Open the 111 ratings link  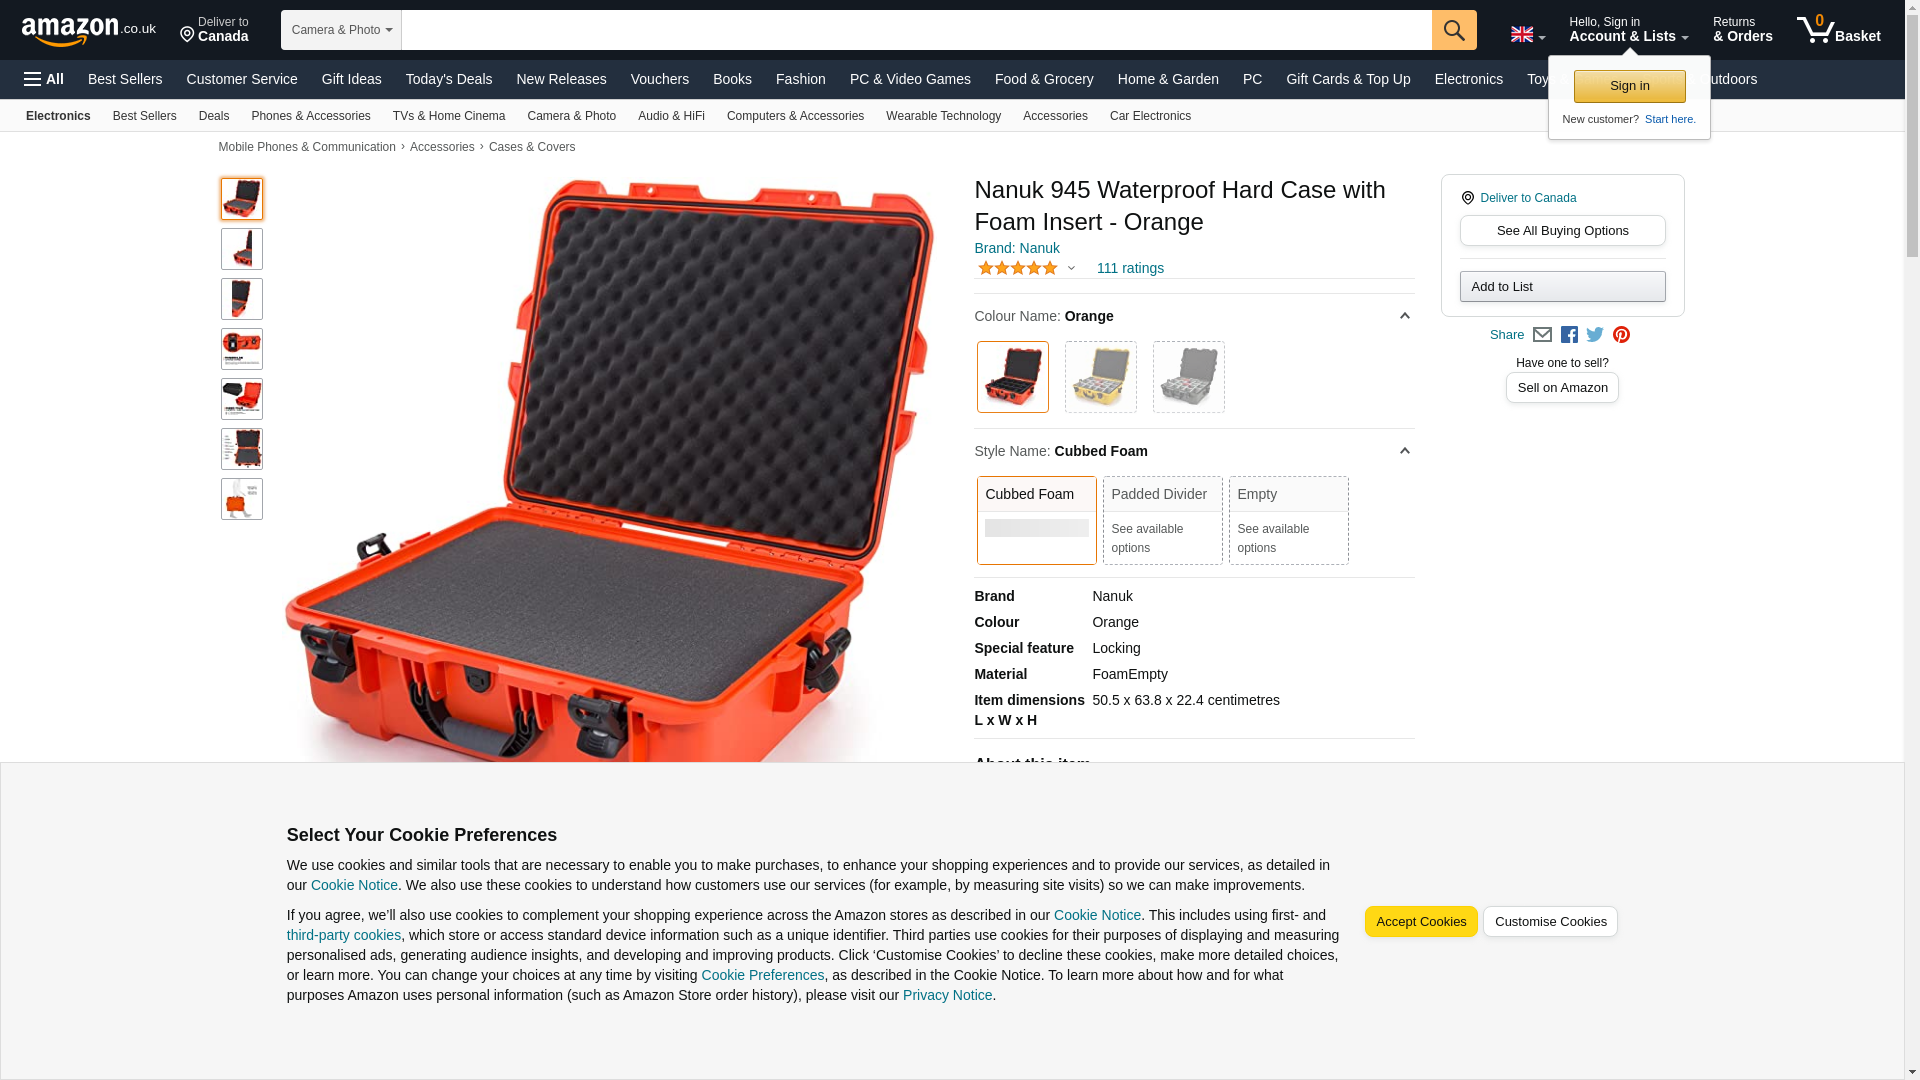tap(1130, 268)
